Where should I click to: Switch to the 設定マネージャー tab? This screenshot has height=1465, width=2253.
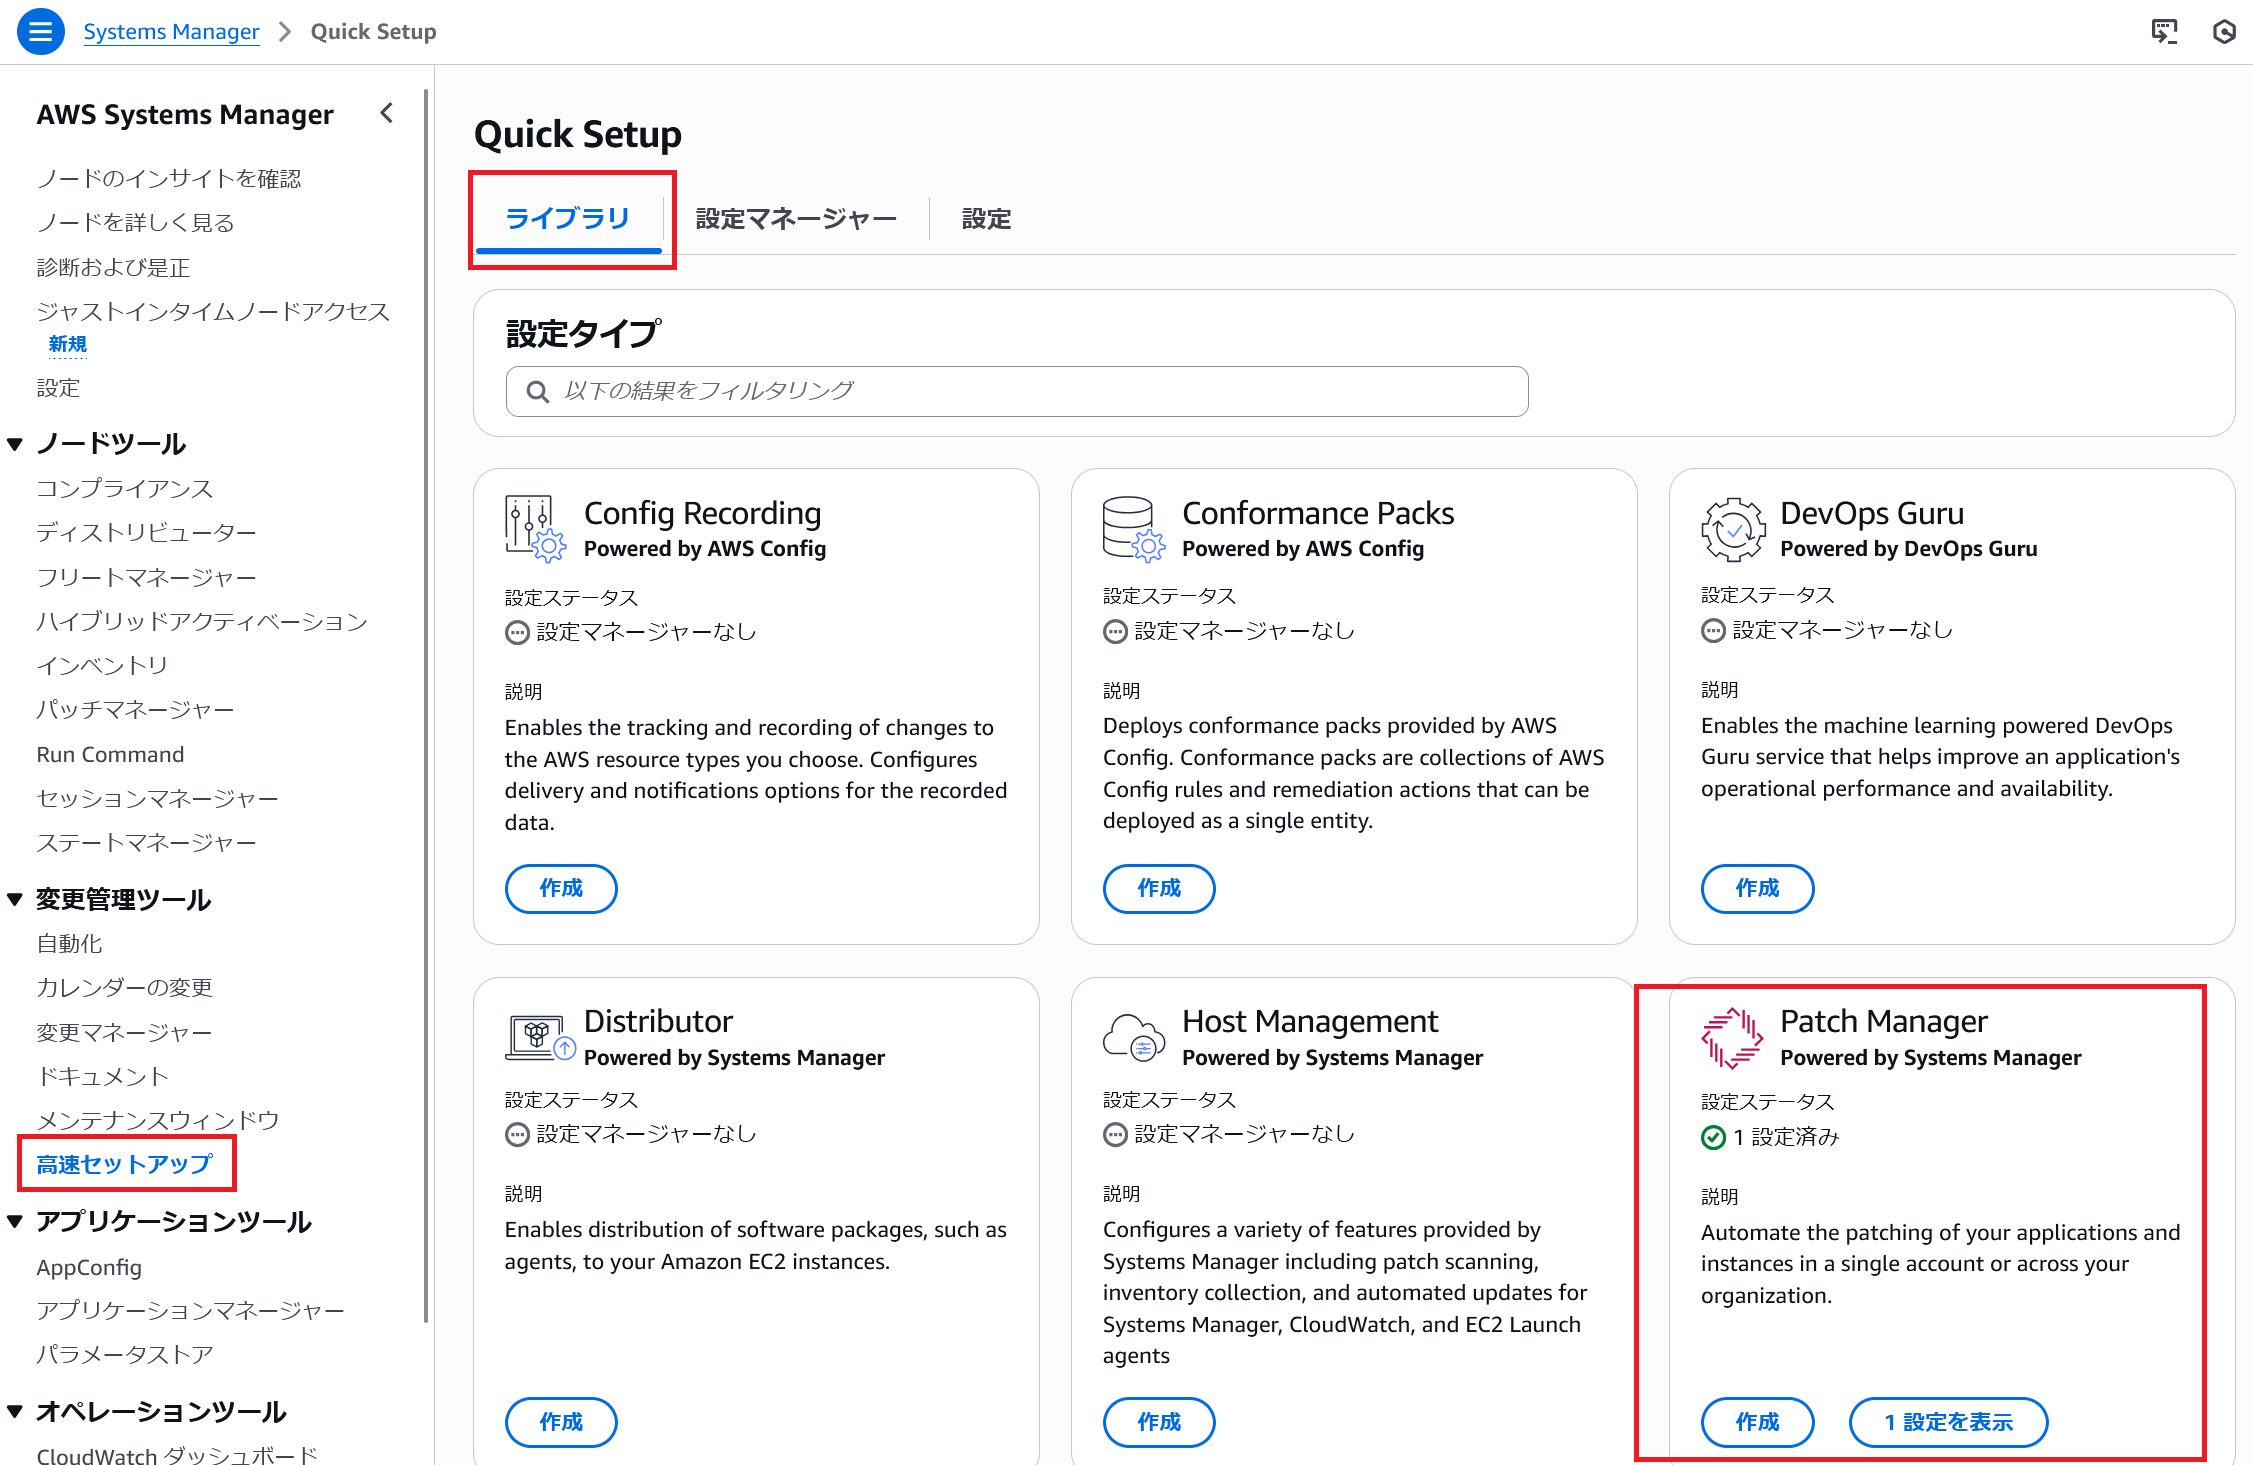(x=795, y=219)
